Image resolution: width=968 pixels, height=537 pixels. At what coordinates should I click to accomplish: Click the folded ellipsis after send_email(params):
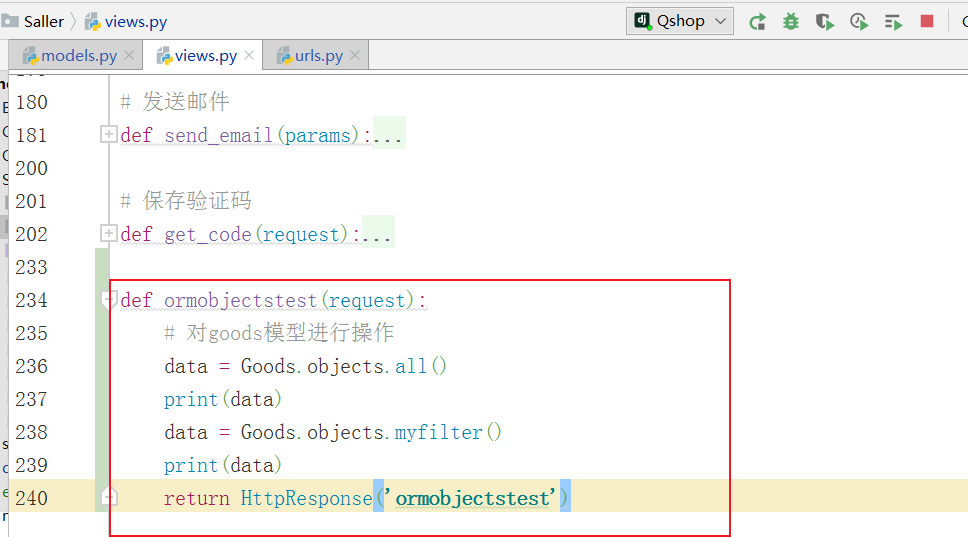389,135
